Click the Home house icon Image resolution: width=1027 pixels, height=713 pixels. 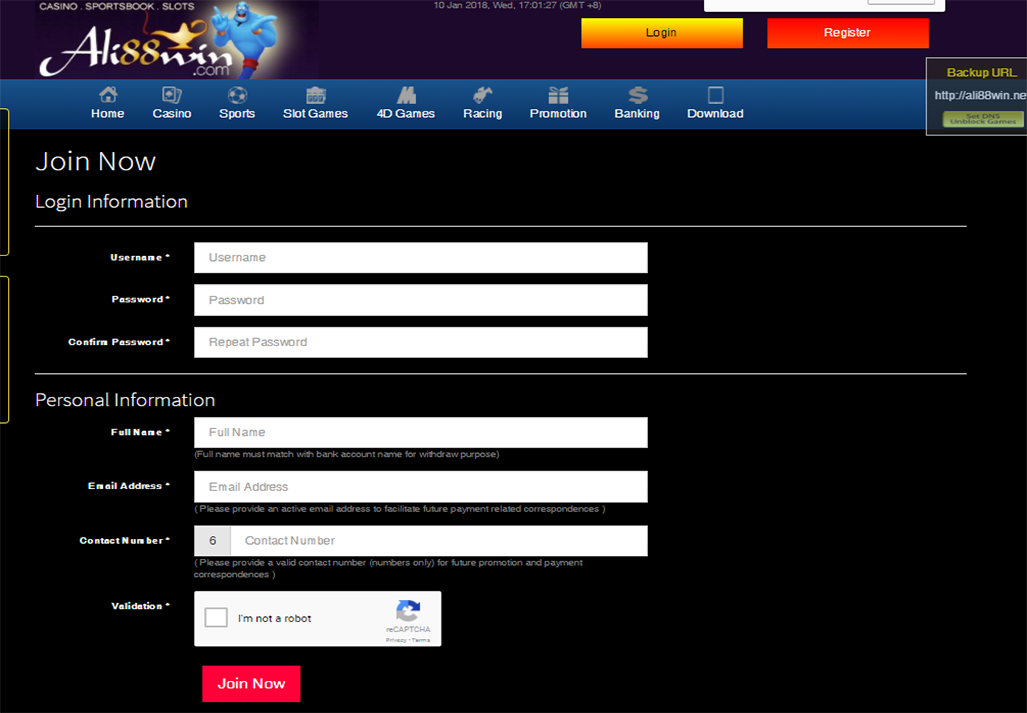108,96
